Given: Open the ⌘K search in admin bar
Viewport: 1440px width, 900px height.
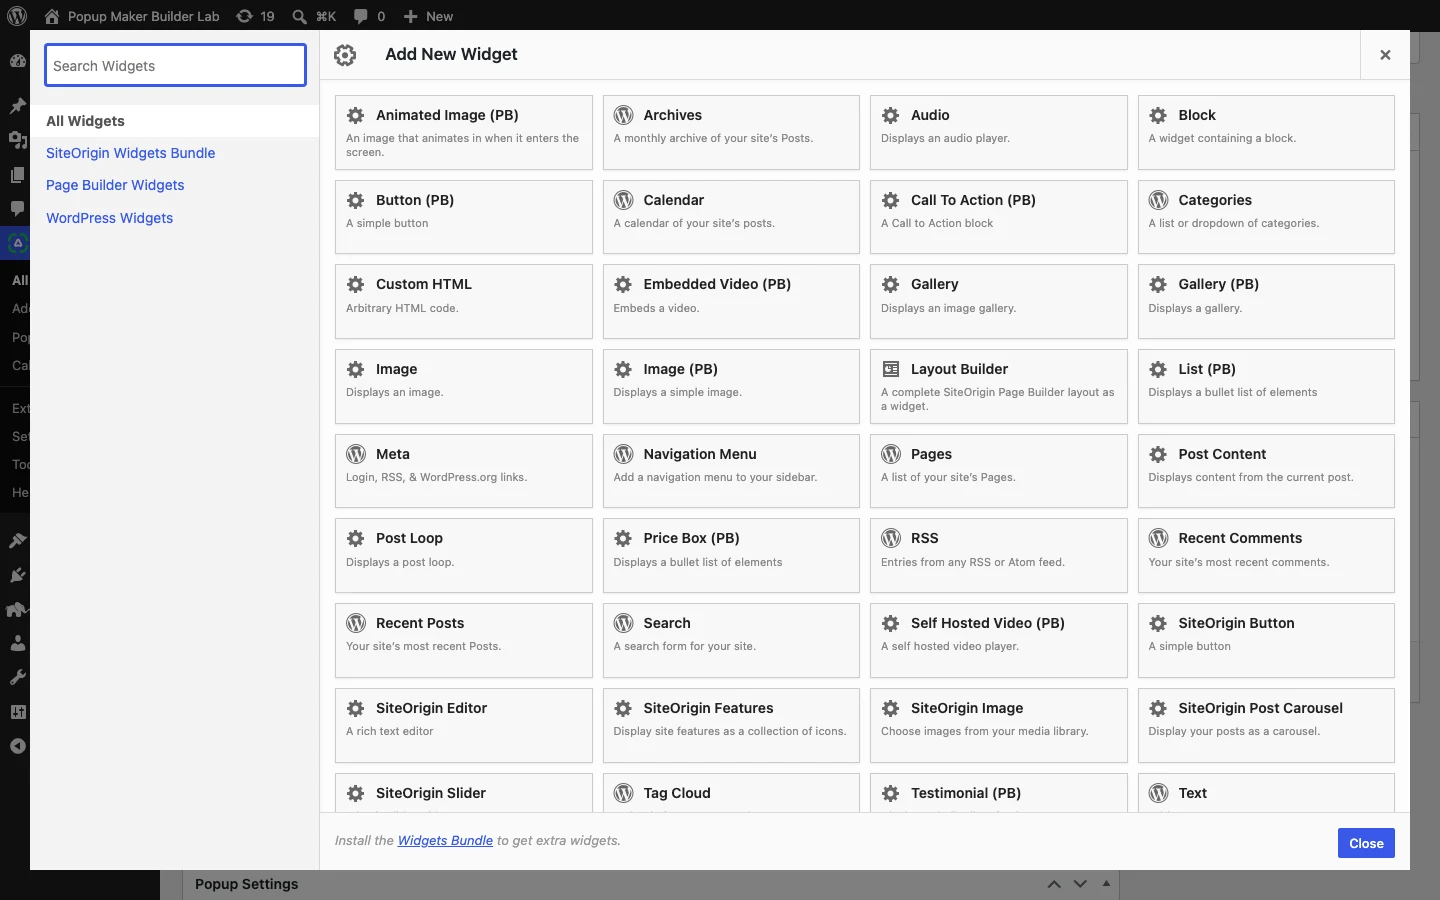Looking at the screenshot, I should [x=313, y=16].
